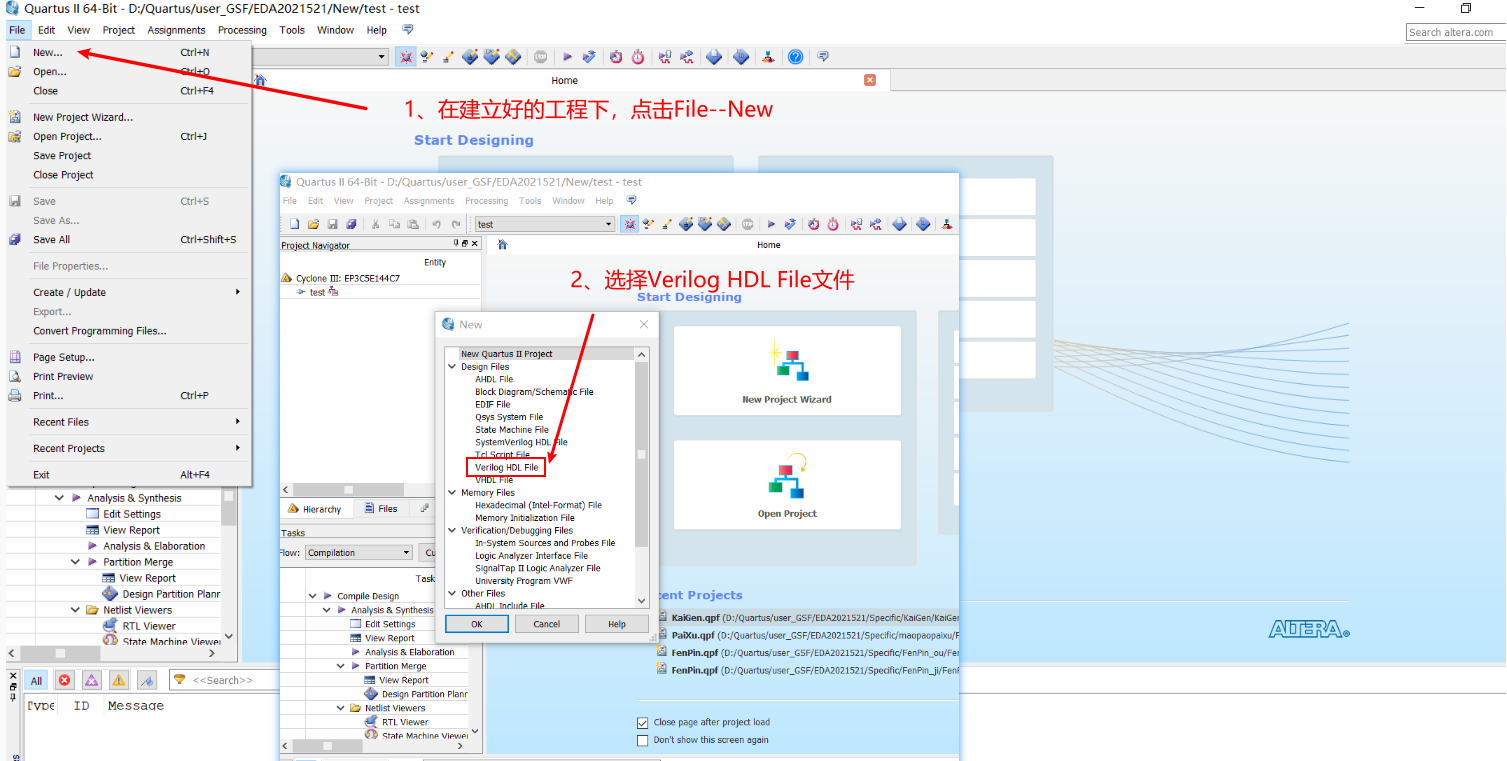Open recent project KaiGen.qpf
Viewport: 1507px width, 761px height.
807,618
